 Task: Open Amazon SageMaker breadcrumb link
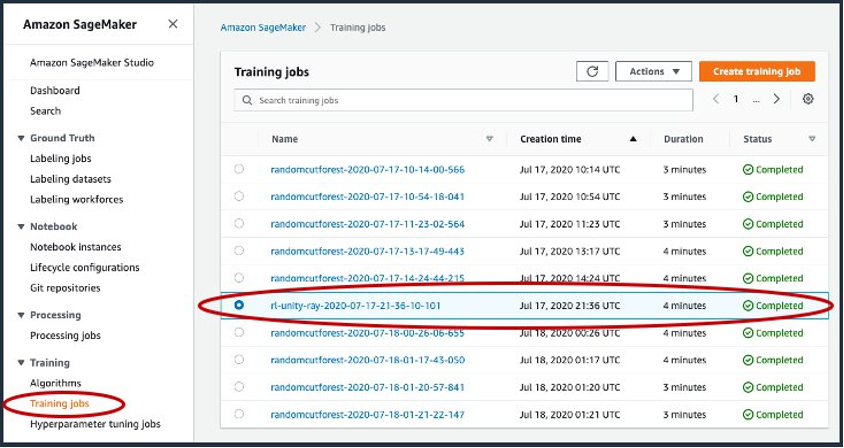coord(263,27)
